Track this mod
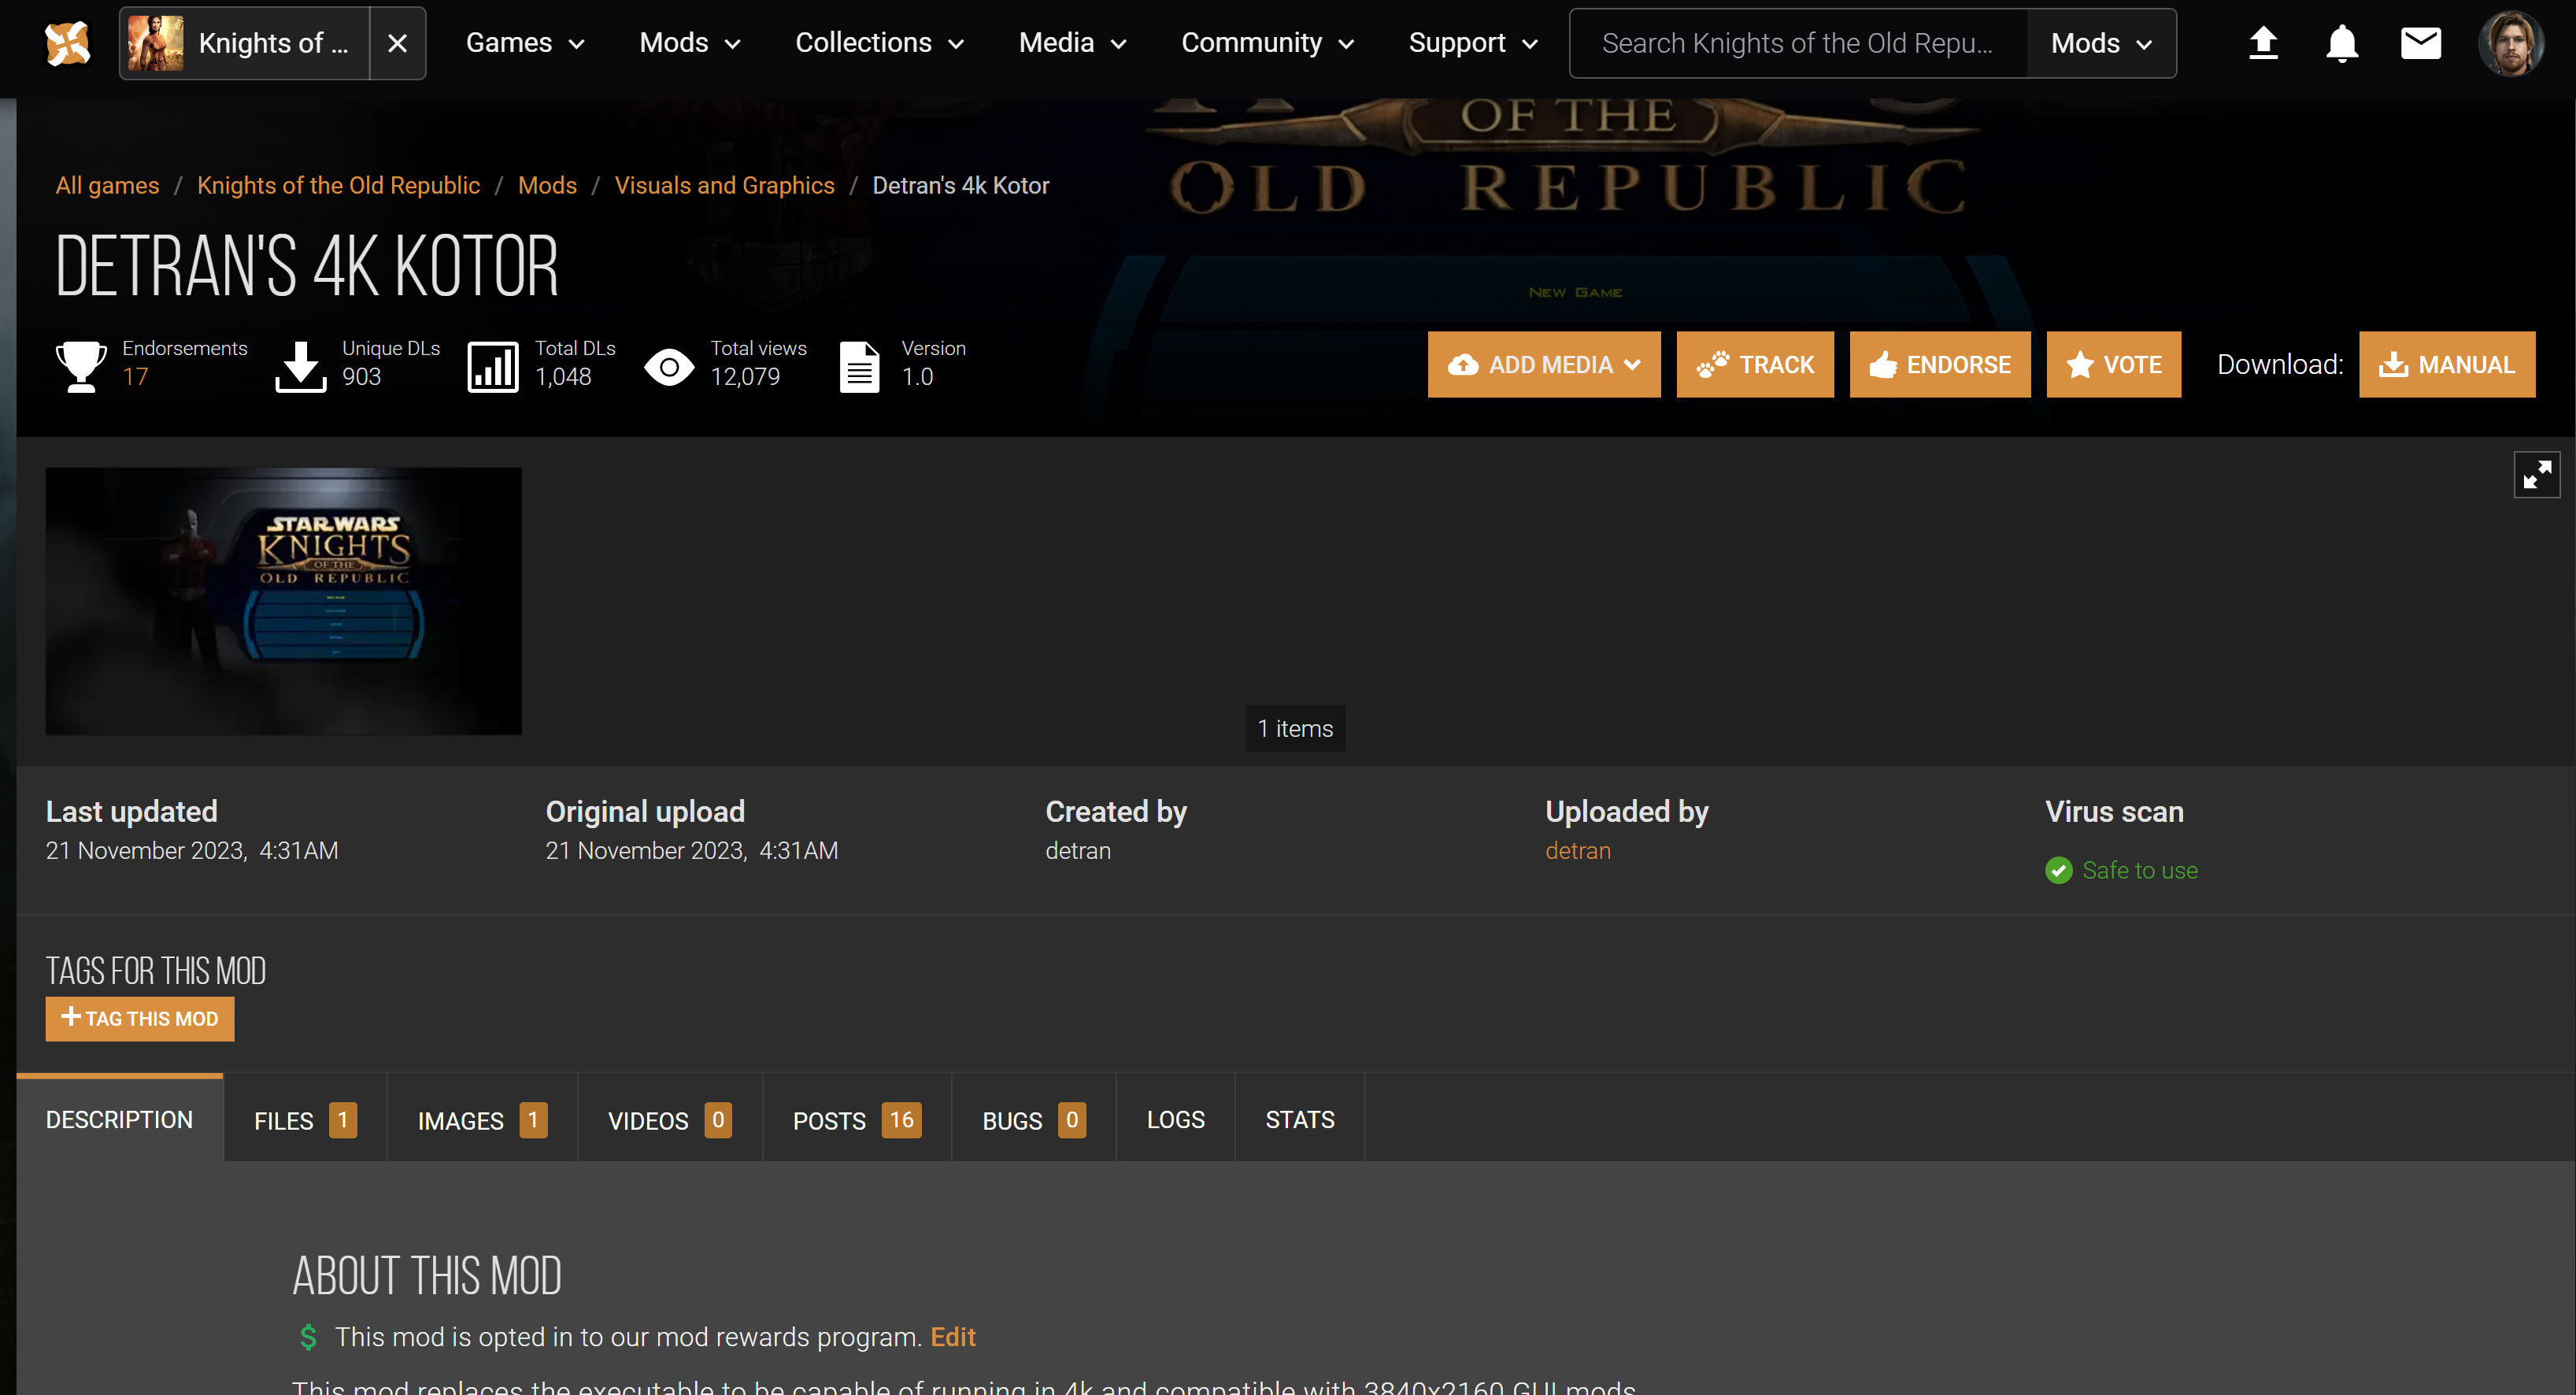Image resolution: width=2576 pixels, height=1395 pixels. coord(1755,364)
